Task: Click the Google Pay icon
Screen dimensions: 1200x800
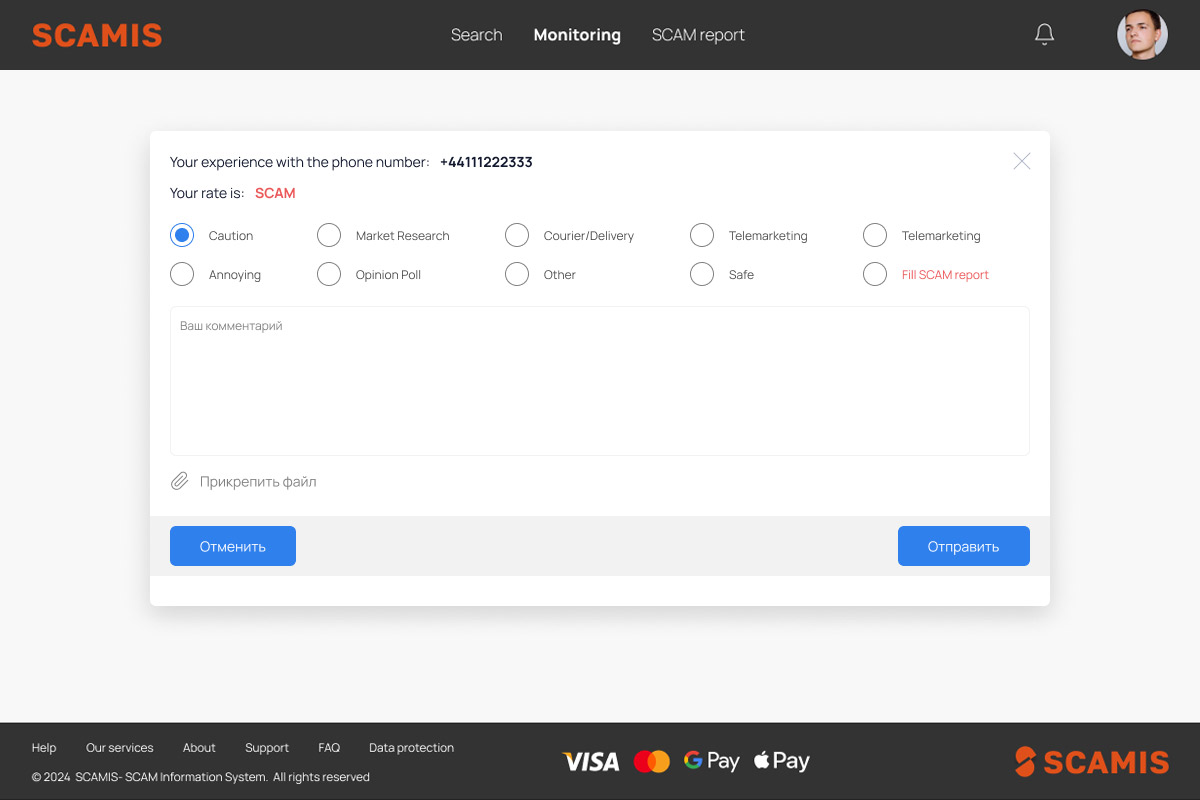Action: click(711, 761)
